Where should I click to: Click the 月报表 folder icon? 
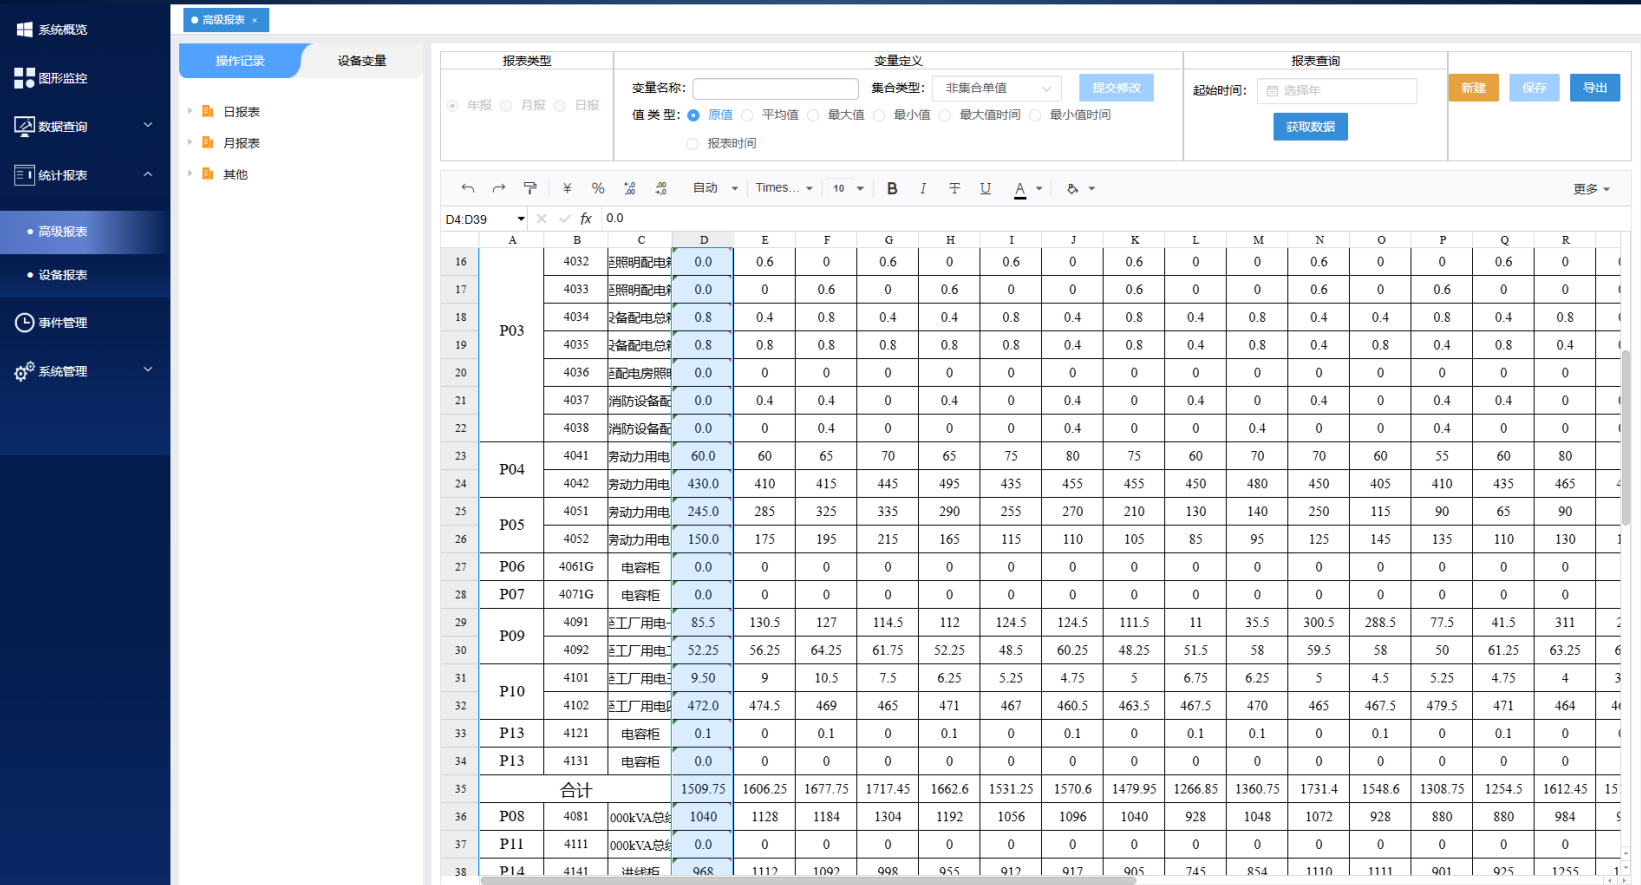pyautogui.click(x=208, y=143)
